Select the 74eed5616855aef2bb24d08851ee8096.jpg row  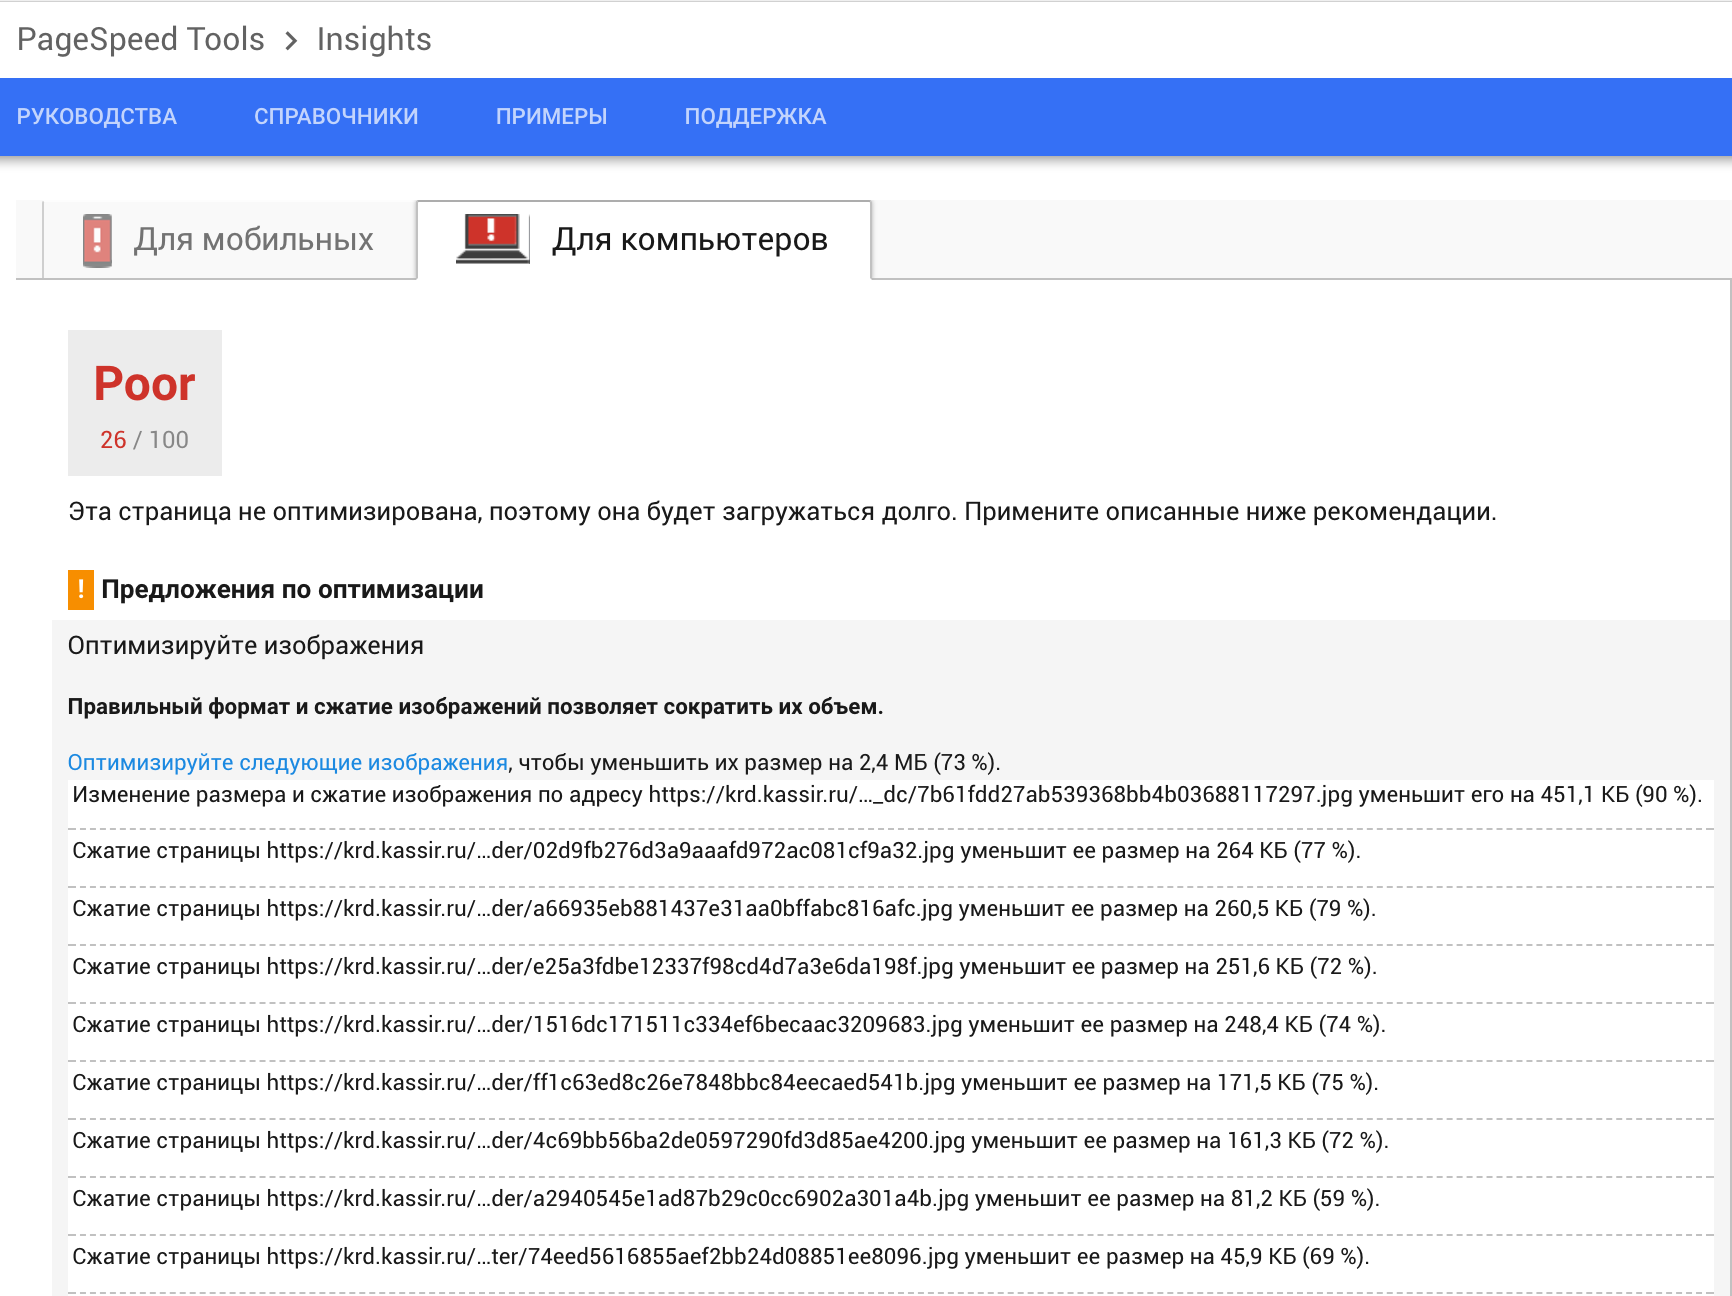click(x=890, y=1264)
